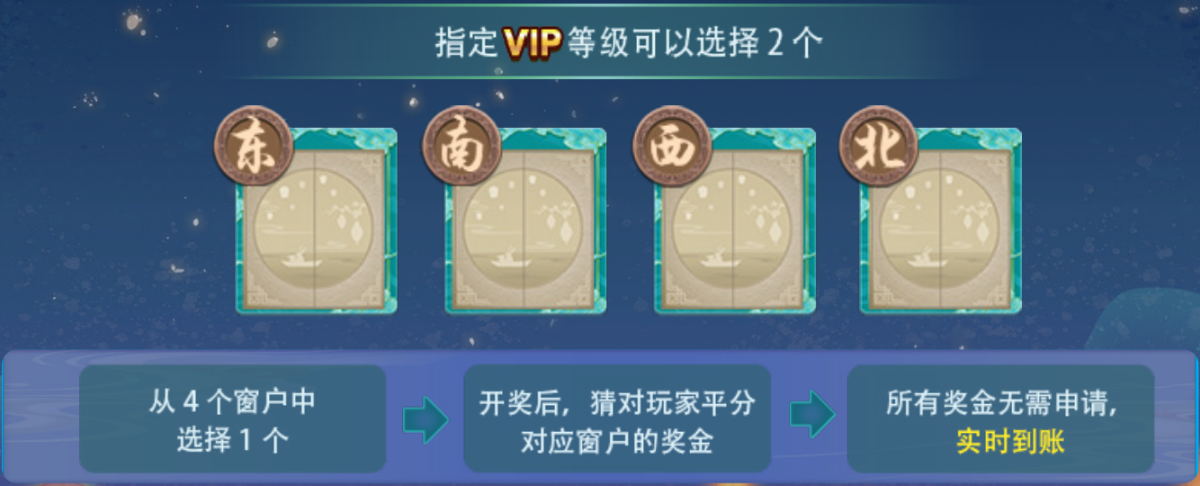Click the 北 (North) round badge
This screenshot has width=1200, height=486.
tap(877, 146)
